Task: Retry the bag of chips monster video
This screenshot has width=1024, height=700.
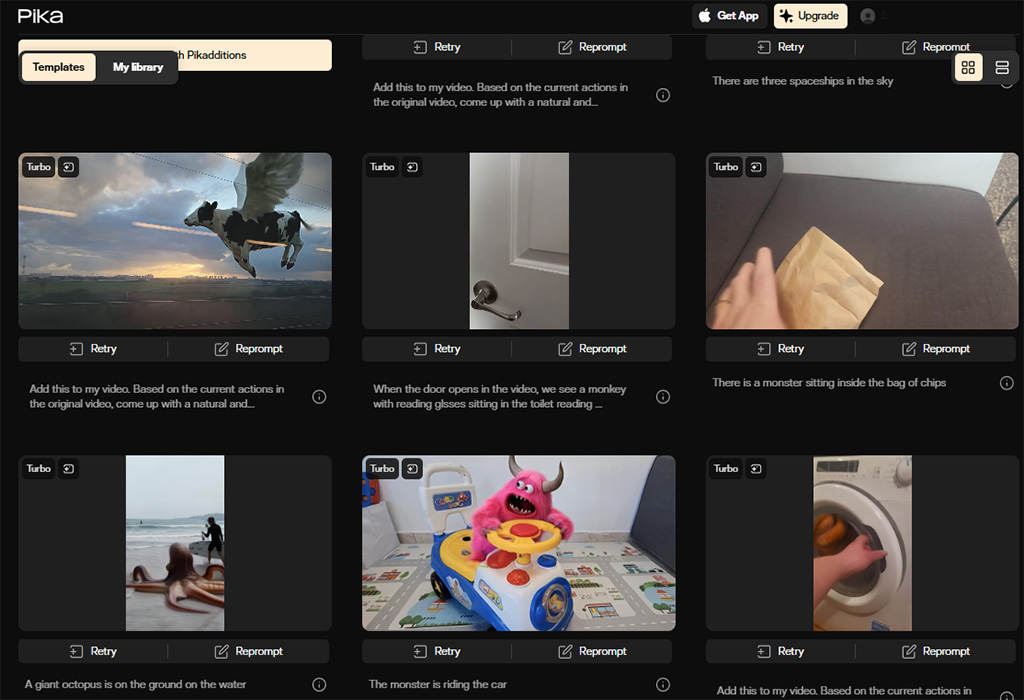Action: pos(780,349)
